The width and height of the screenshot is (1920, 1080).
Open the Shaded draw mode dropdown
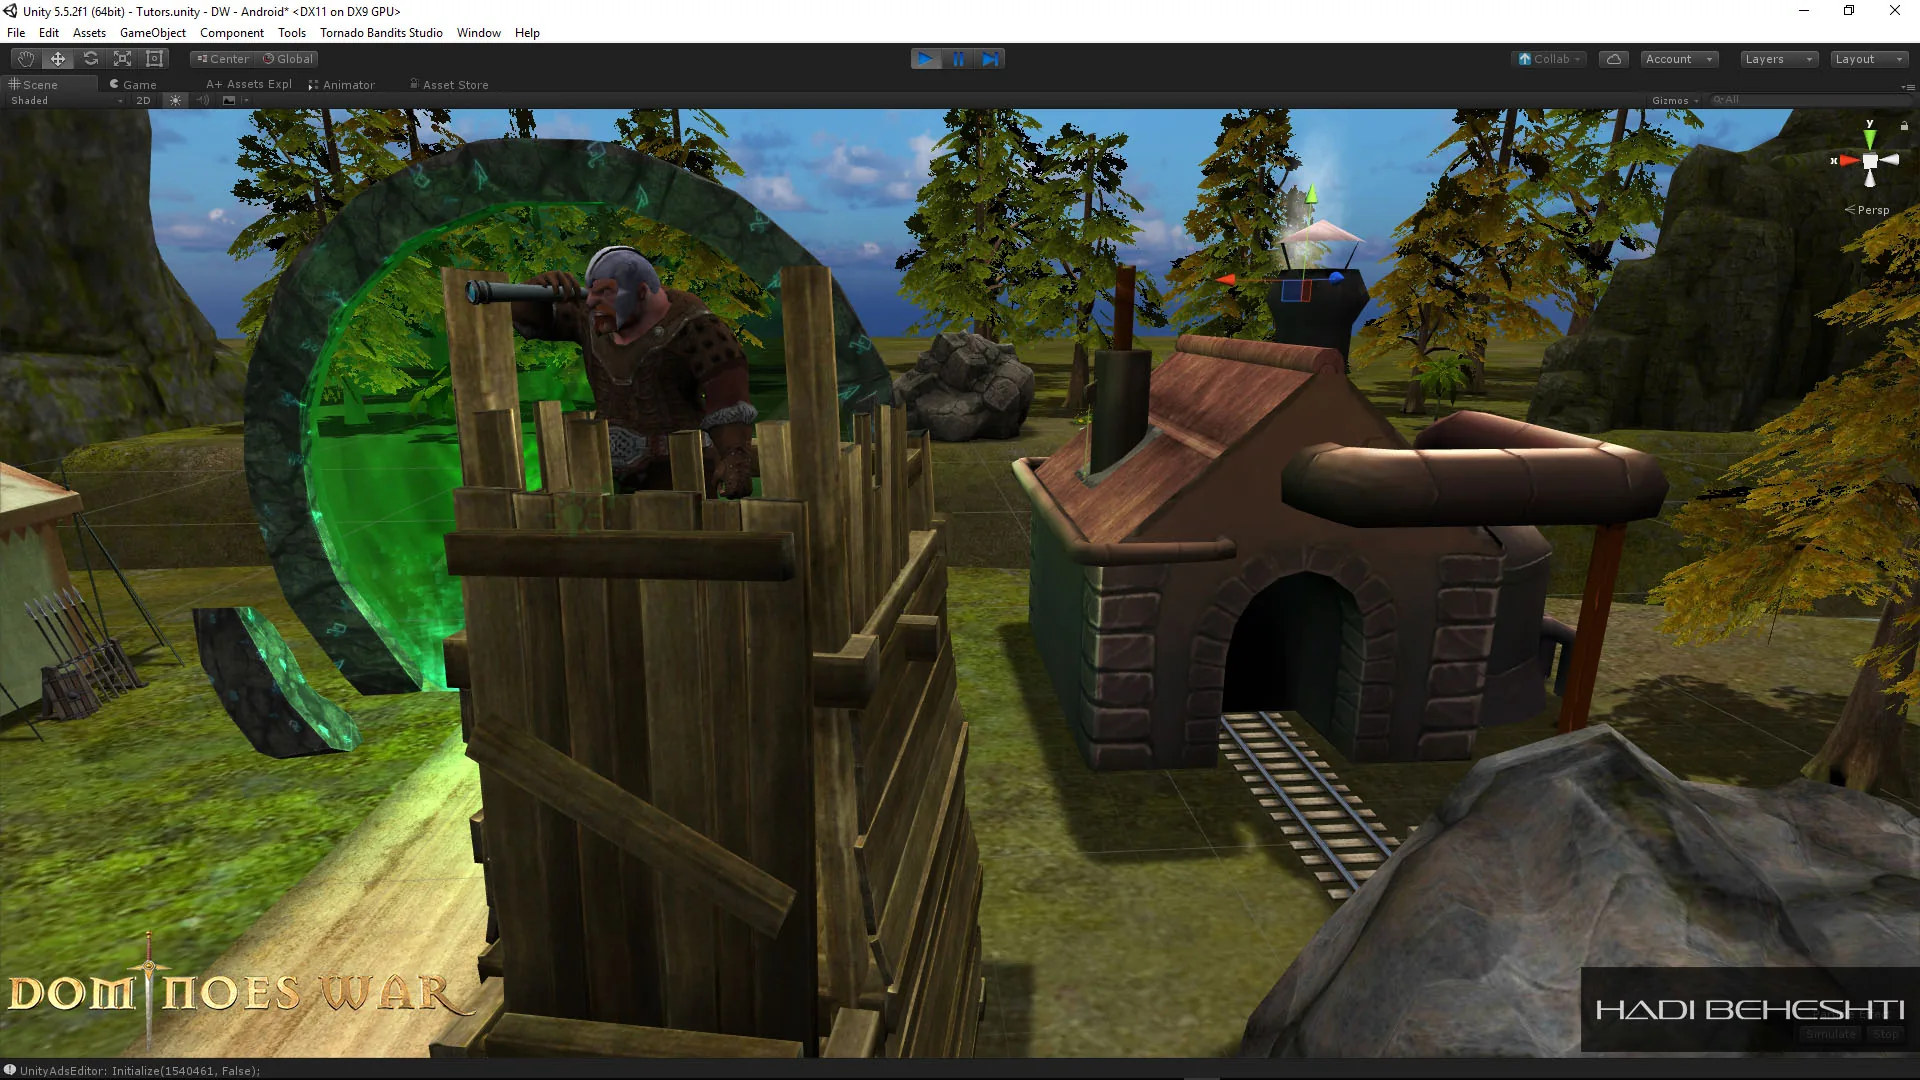pyautogui.click(x=66, y=101)
